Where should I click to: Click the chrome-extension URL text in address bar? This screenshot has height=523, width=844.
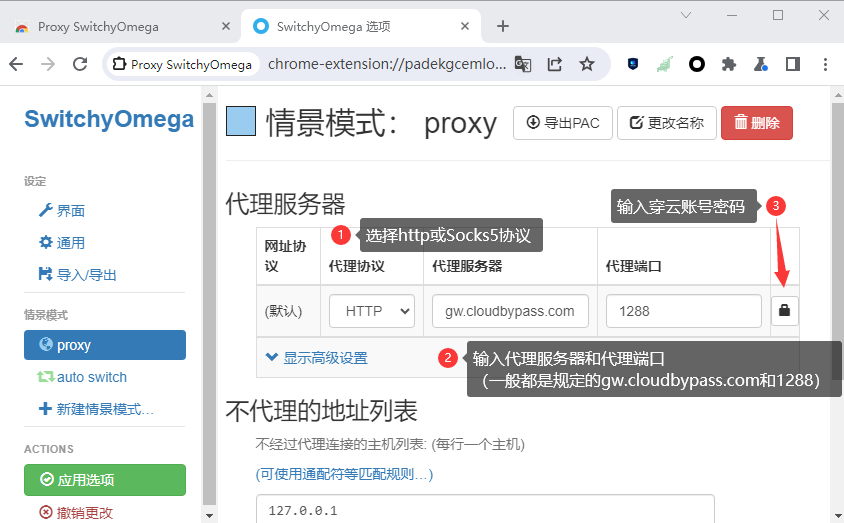(387, 65)
